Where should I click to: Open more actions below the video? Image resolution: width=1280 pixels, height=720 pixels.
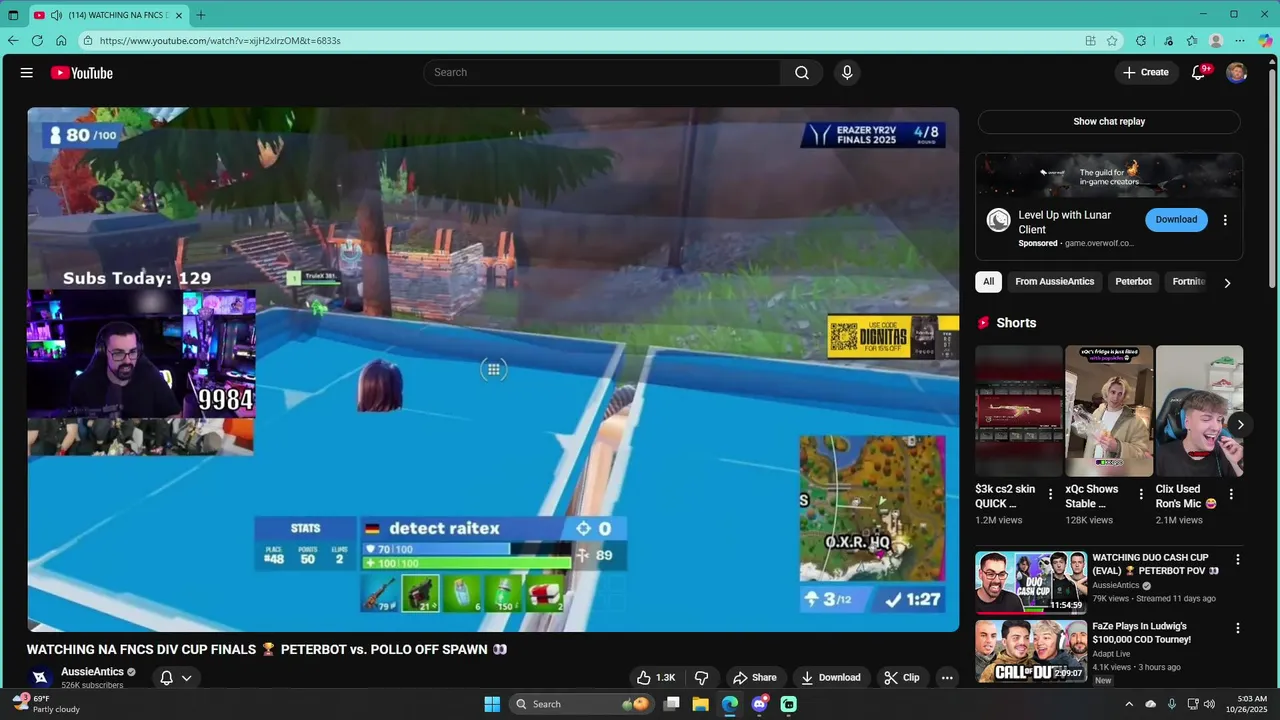[947, 678]
